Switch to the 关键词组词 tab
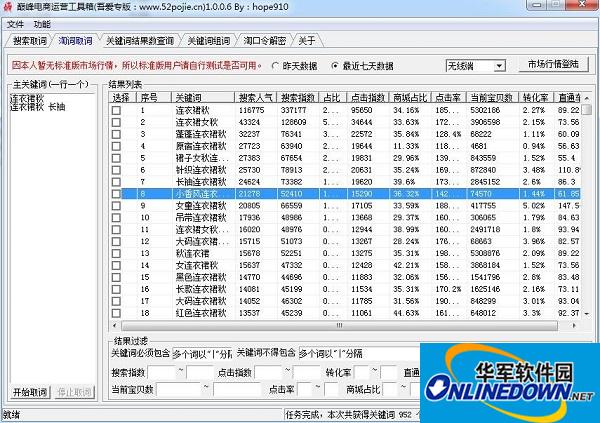The image size is (600, 423). coord(209,41)
